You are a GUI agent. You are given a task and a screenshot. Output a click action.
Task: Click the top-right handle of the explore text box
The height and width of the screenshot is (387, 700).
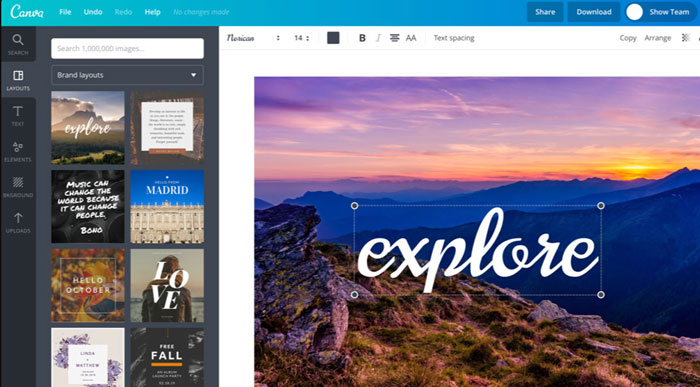601,206
